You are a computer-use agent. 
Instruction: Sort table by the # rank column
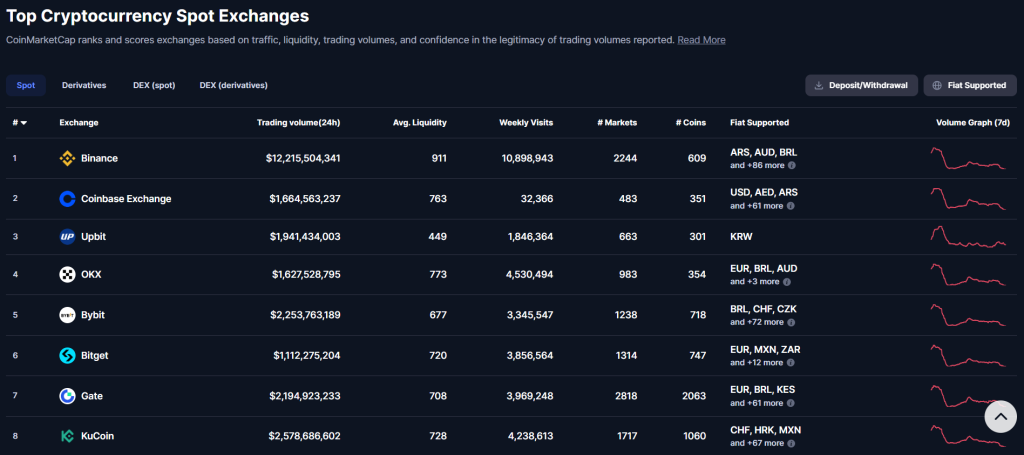click(18, 123)
